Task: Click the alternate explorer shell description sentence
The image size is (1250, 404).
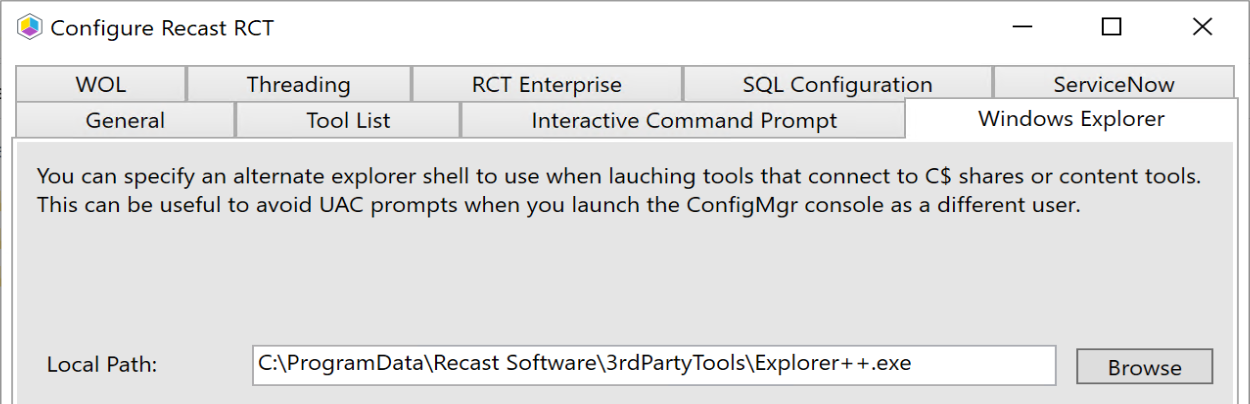Action: [x=618, y=178]
